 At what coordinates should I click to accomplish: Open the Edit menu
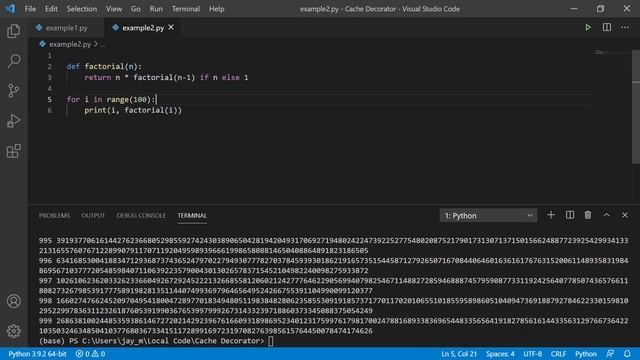click(x=51, y=9)
